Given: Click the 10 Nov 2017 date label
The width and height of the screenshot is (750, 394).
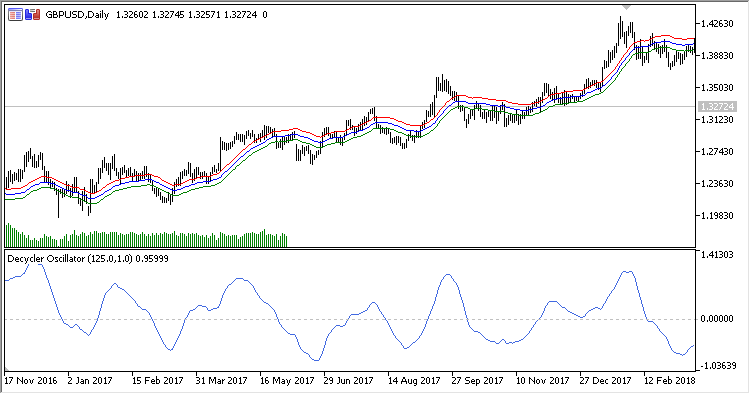Looking at the screenshot, I should [x=542, y=381].
